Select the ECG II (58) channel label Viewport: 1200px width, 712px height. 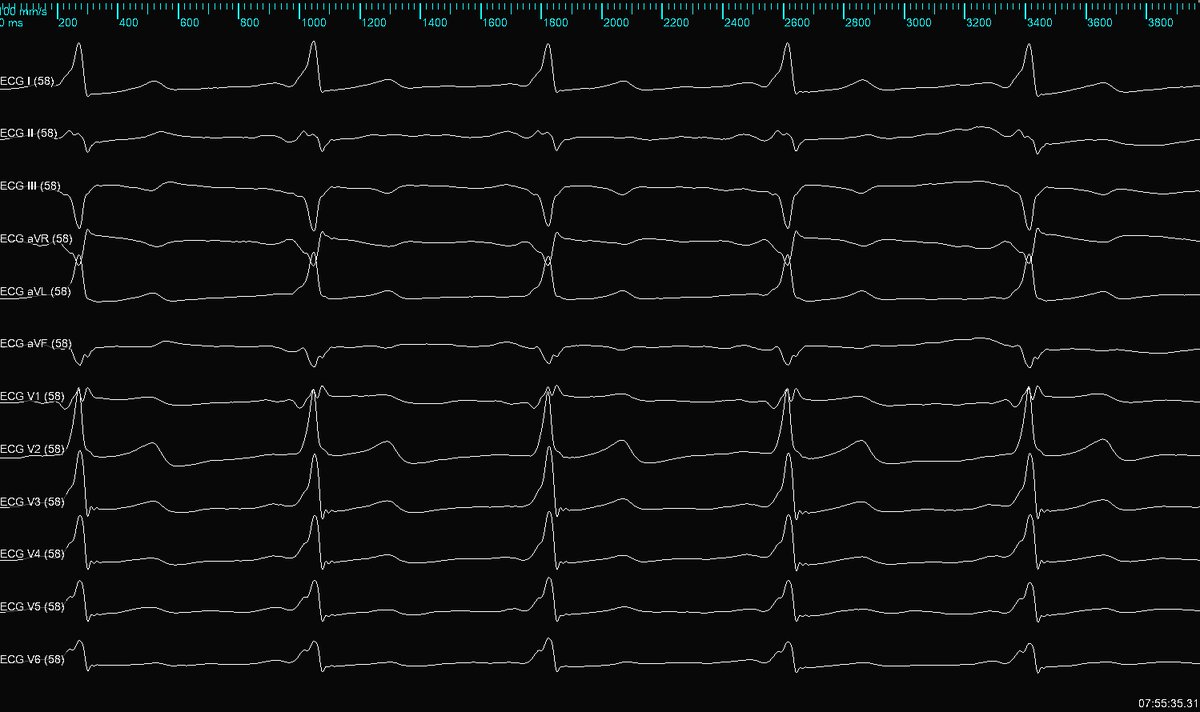click(x=30, y=134)
